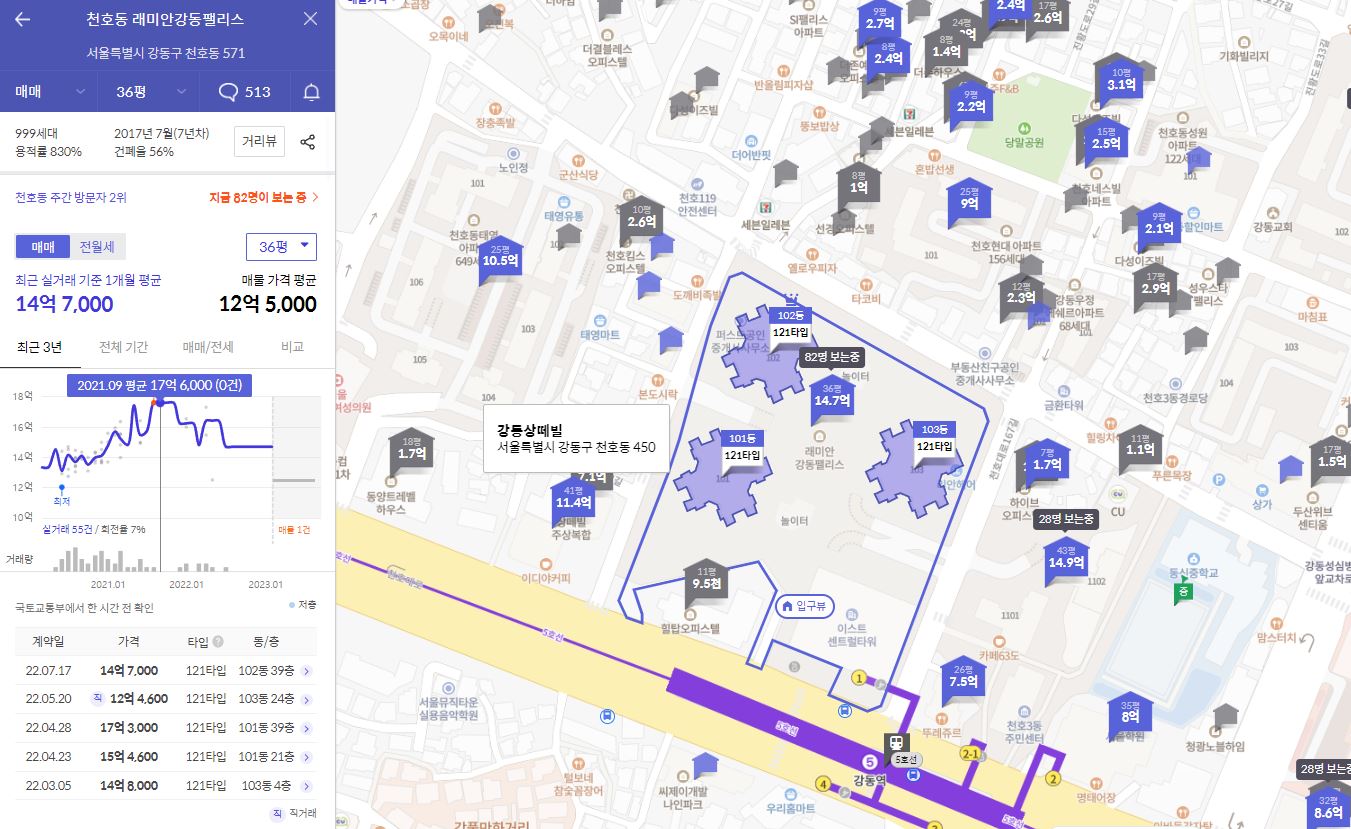Switch to 전월세 toggle
This screenshot has width=1351, height=829.
tap(98, 246)
